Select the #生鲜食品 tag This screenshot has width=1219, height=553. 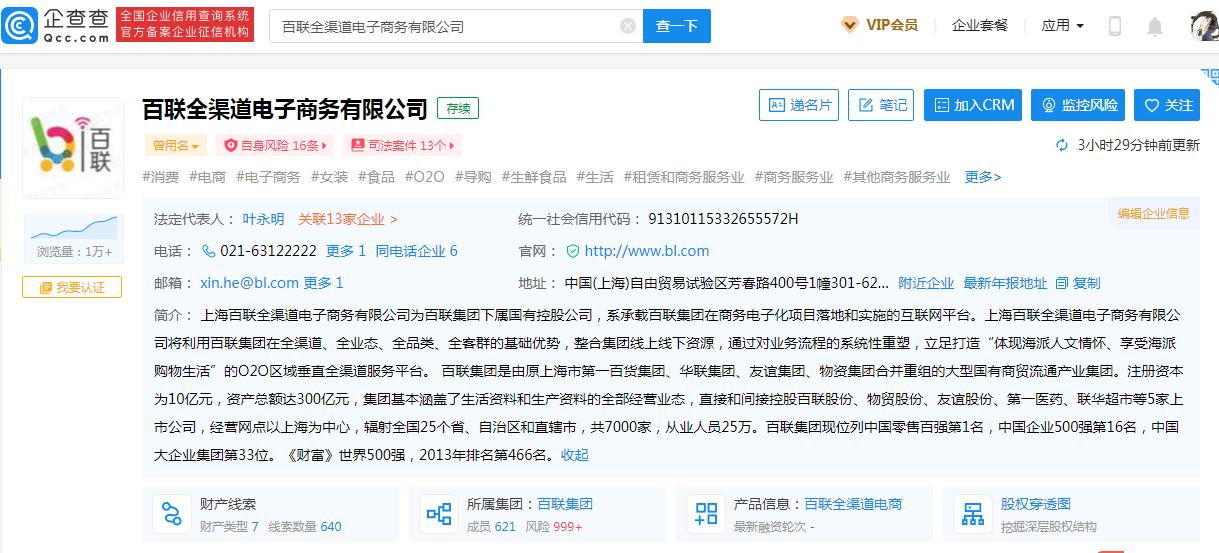tap(534, 177)
